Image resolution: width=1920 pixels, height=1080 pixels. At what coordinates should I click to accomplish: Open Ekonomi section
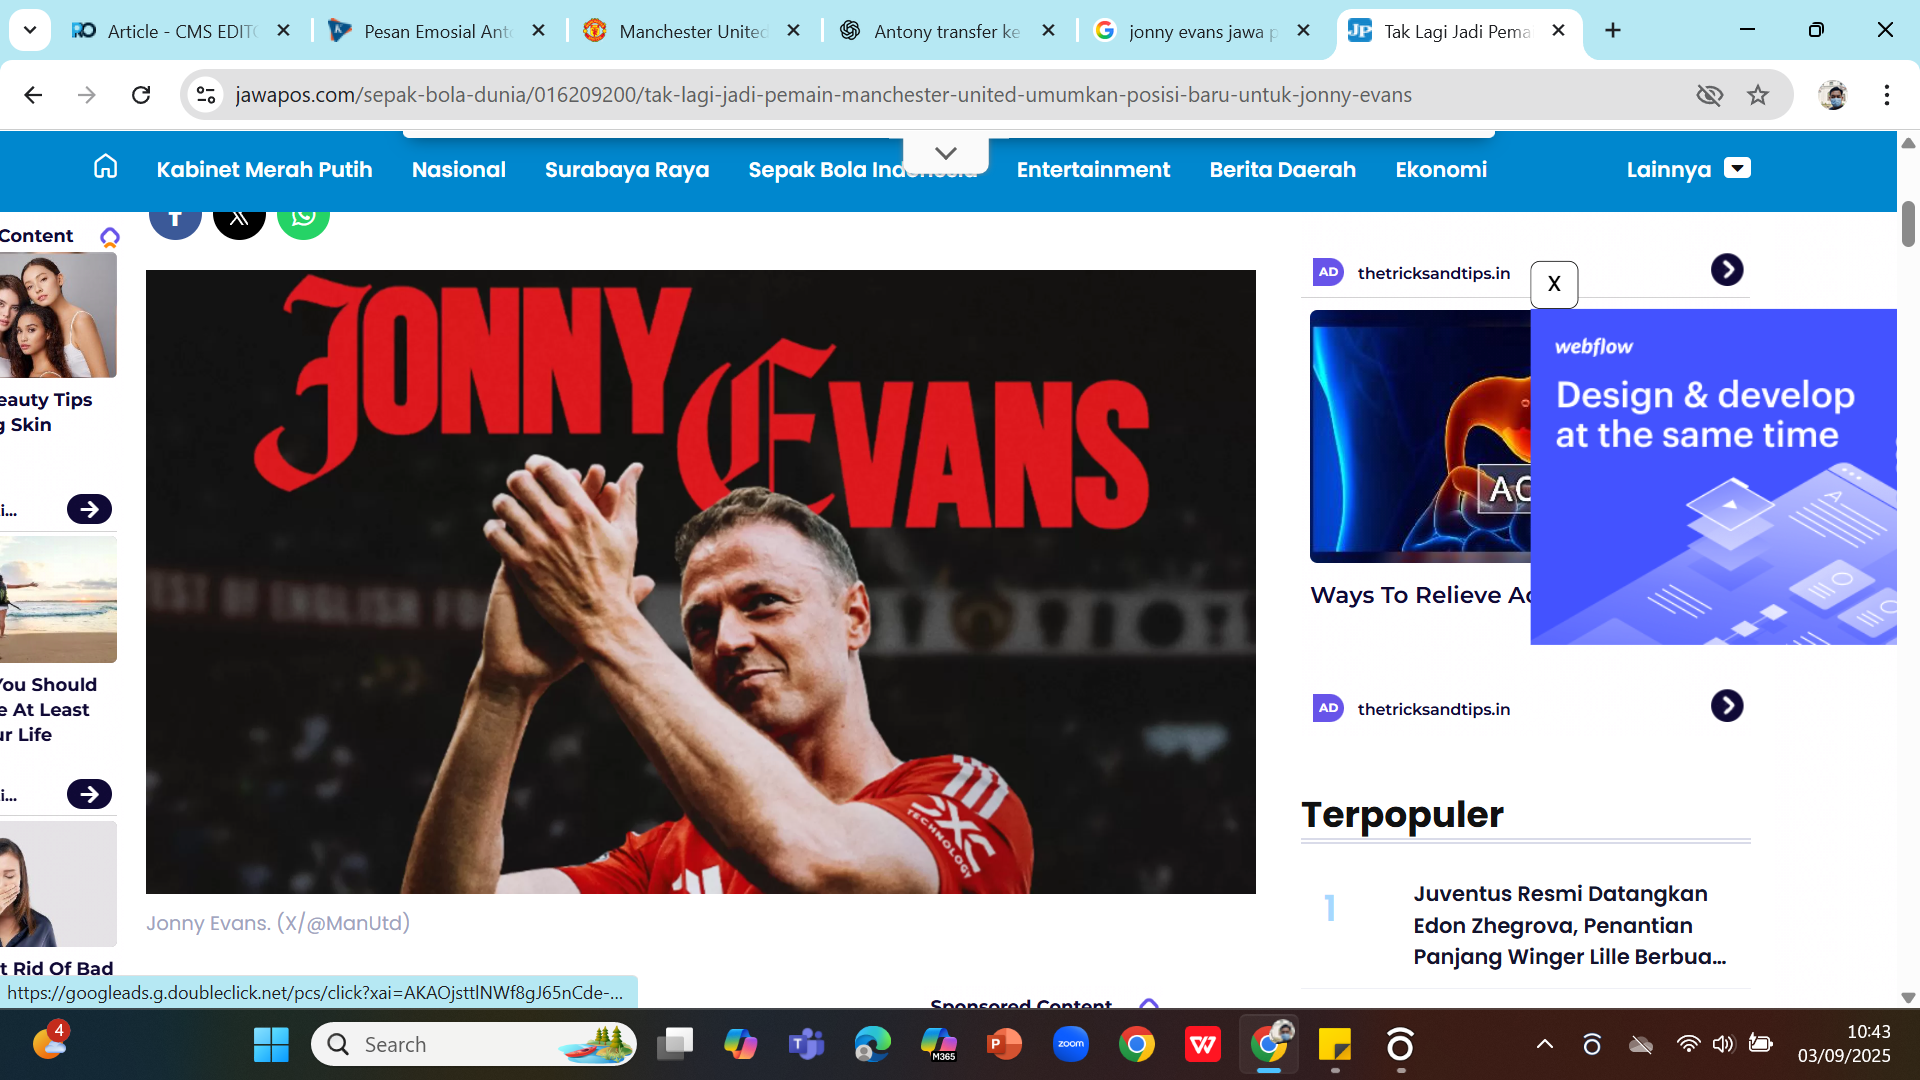pos(1441,169)
